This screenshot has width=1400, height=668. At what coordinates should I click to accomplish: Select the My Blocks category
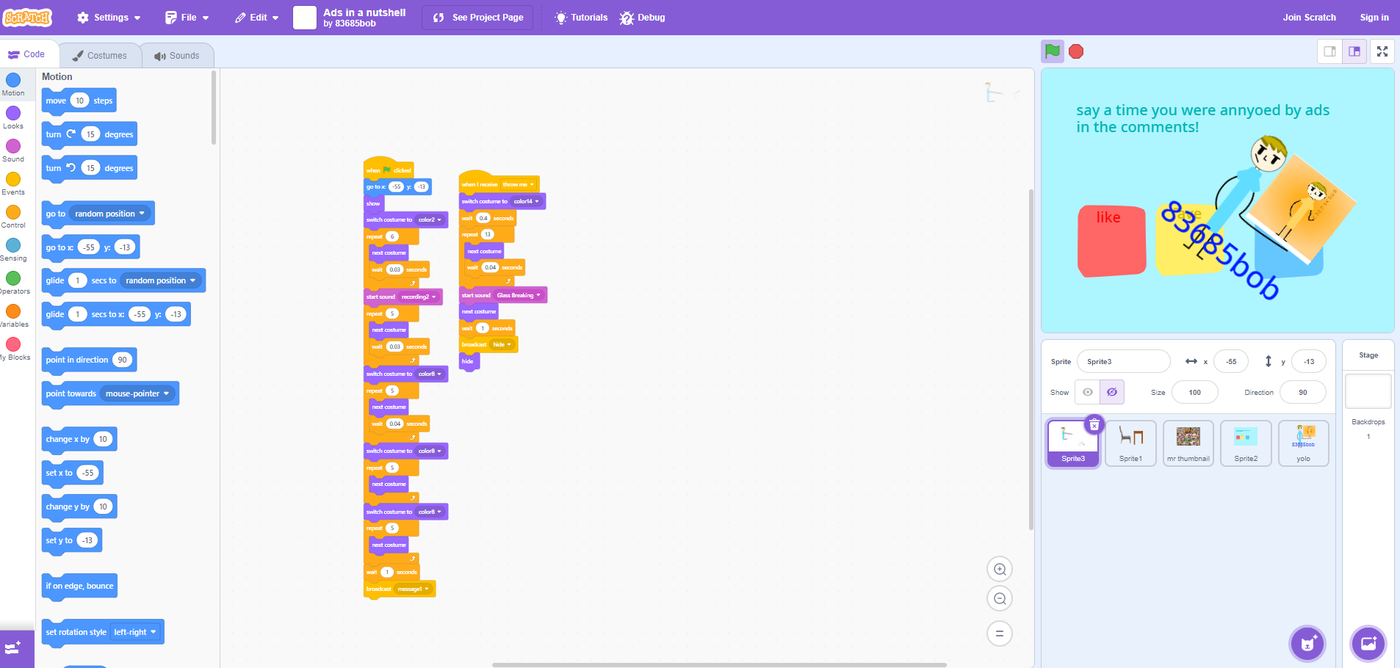click(x=13, y=348)
